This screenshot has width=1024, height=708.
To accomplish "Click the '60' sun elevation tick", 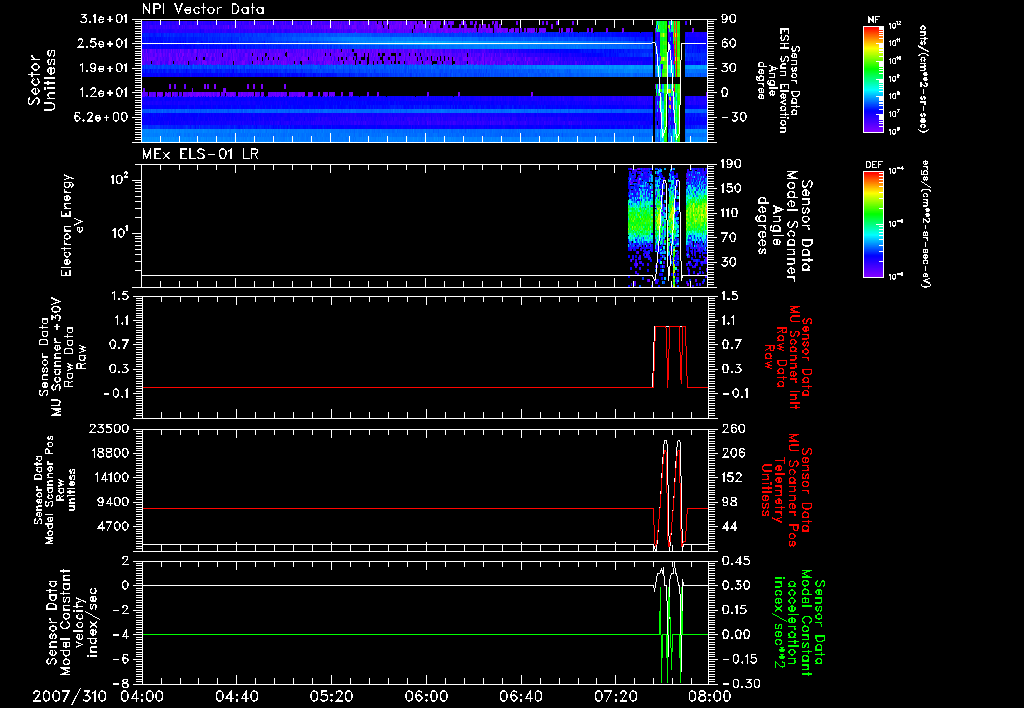I will (x=729, y=43).
